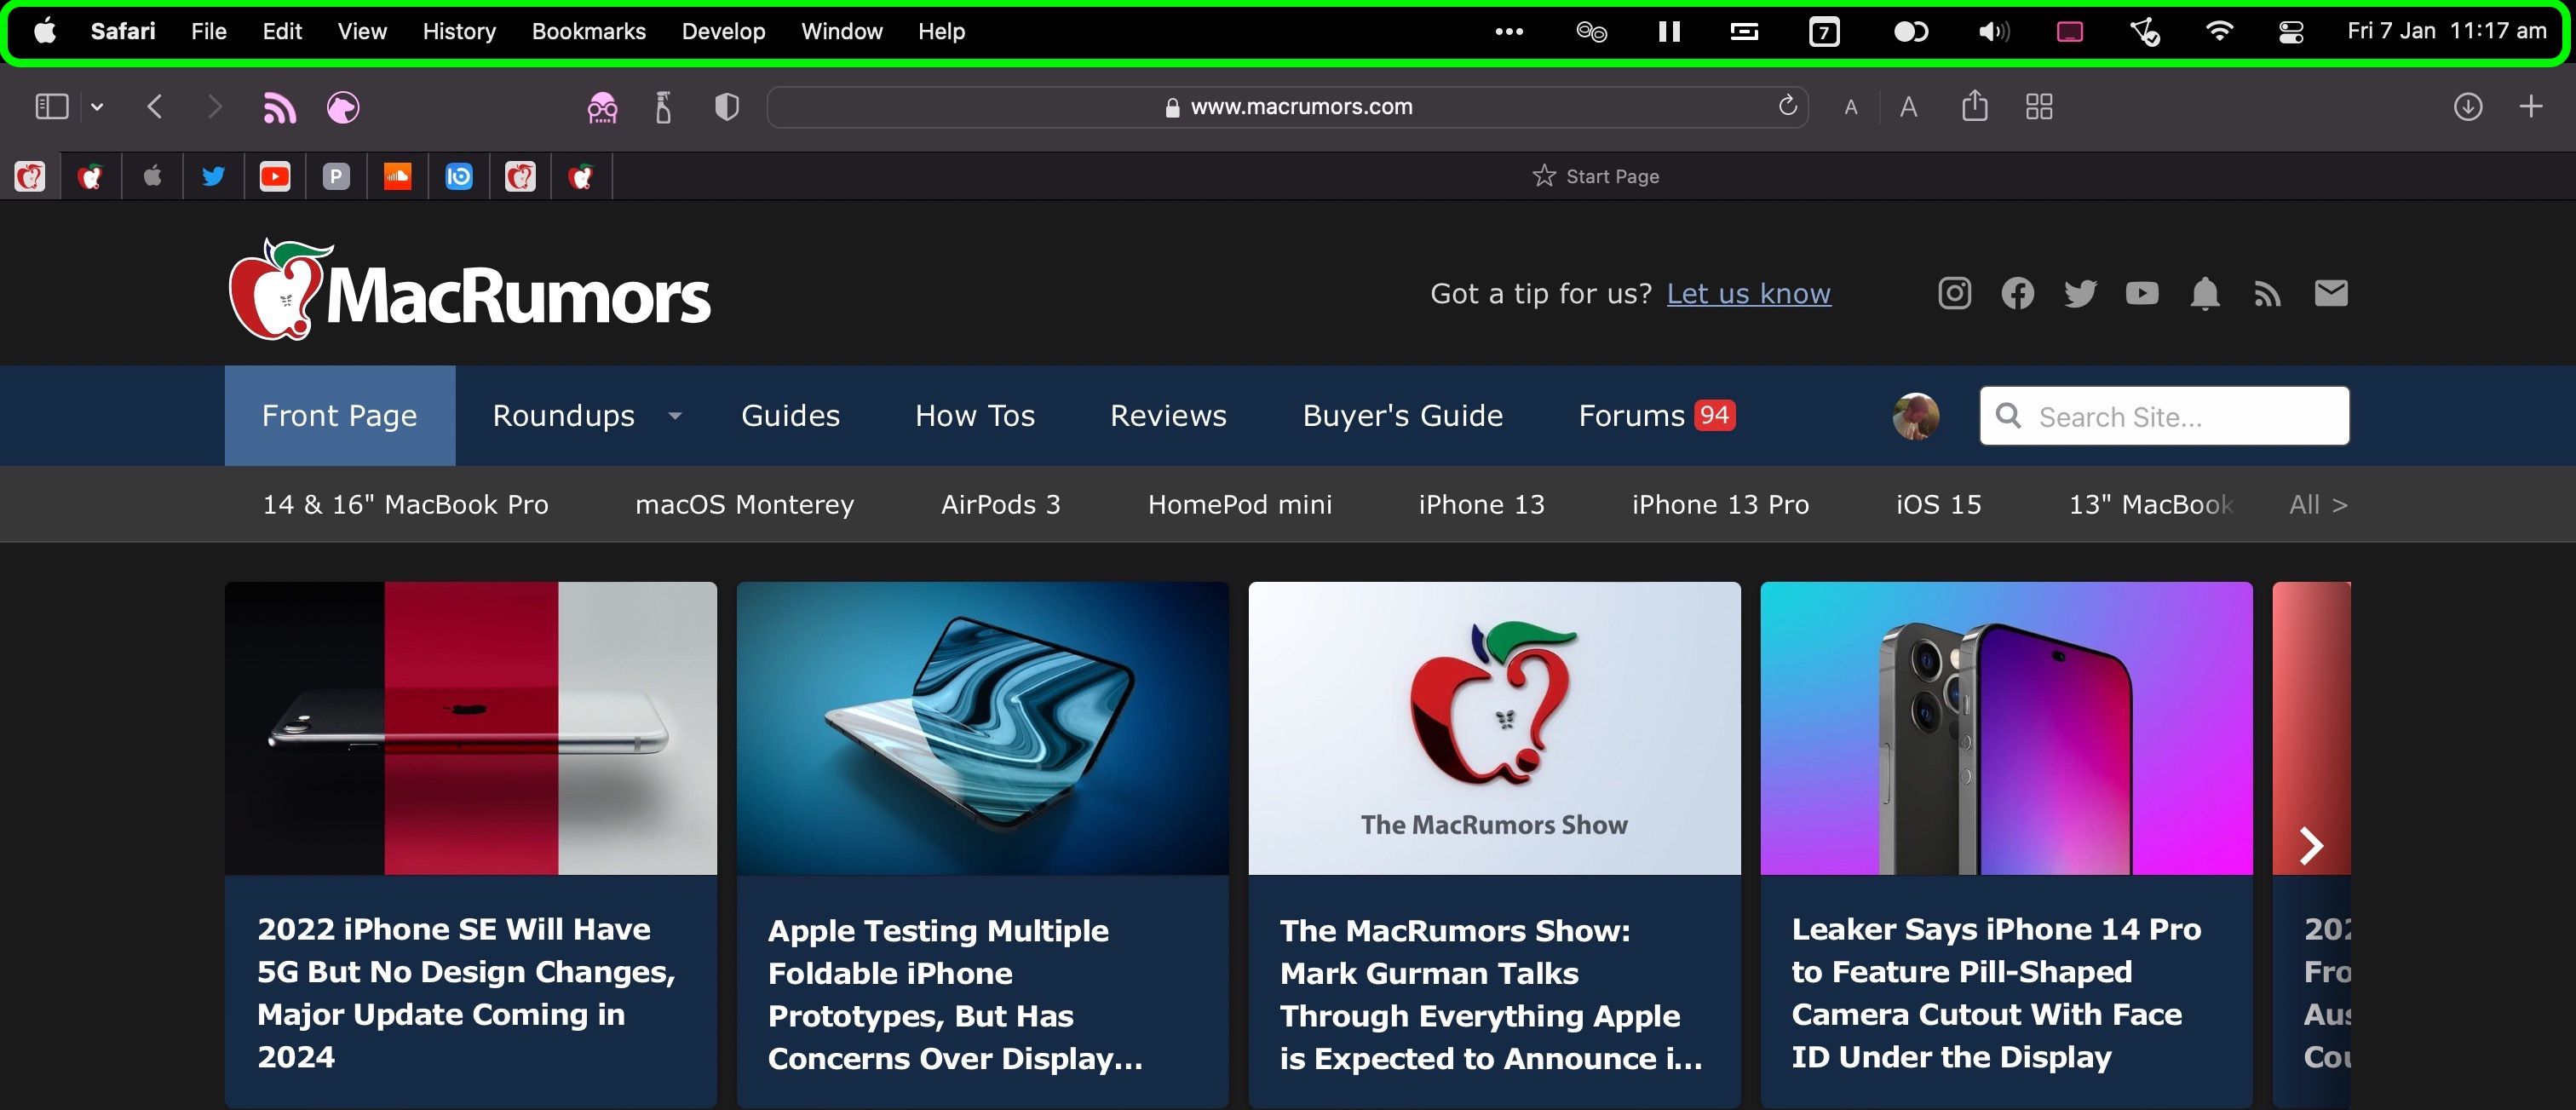Click the skull/privacy icon in tab bar
2576x1110 pixels.
(603, 105)
